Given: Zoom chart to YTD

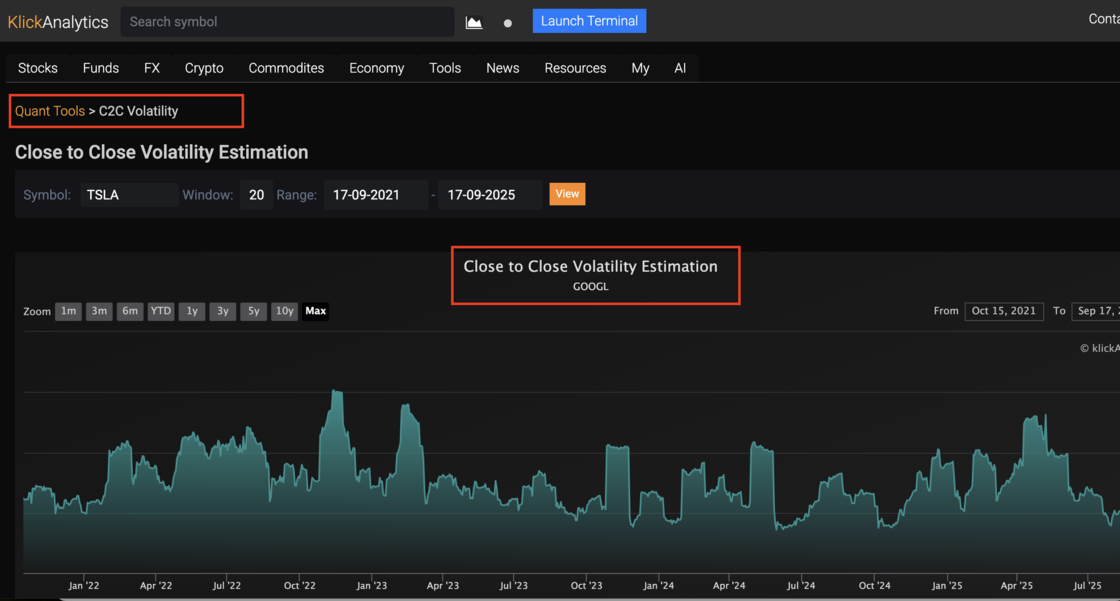Looking at the screenshot, I should (161, 311).
